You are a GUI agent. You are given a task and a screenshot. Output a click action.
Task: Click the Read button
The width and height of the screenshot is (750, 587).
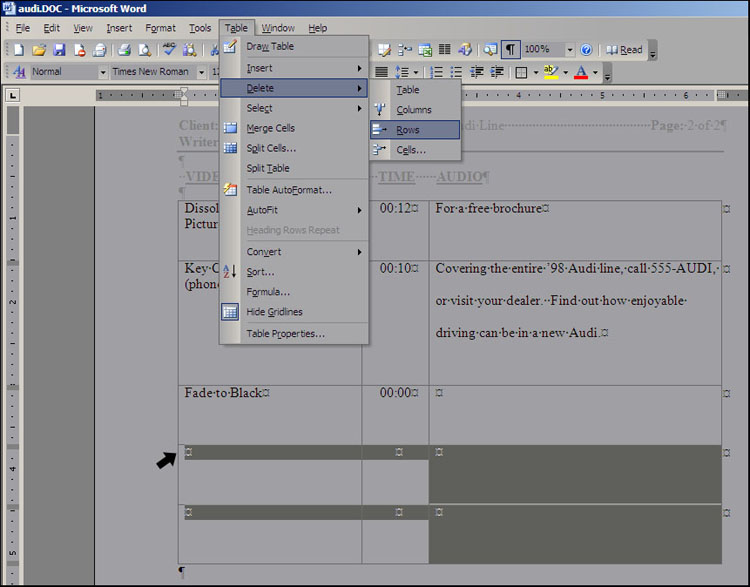pos(624,50)
